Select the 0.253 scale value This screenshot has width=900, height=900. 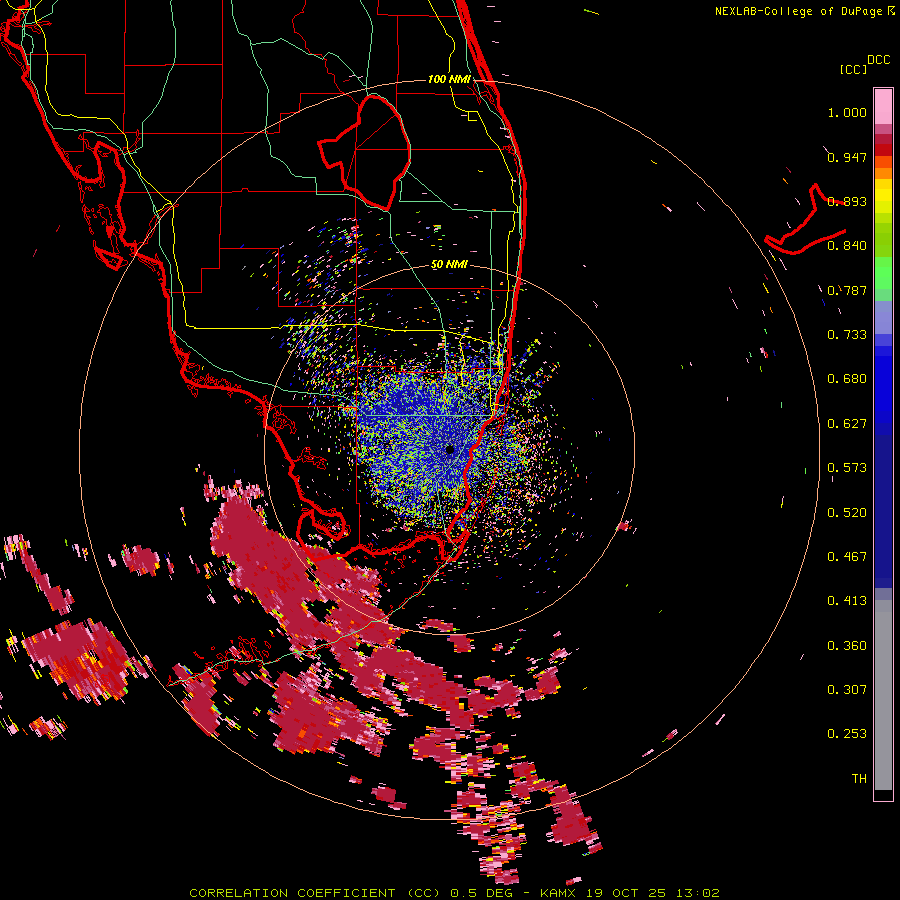pos(847,734)
